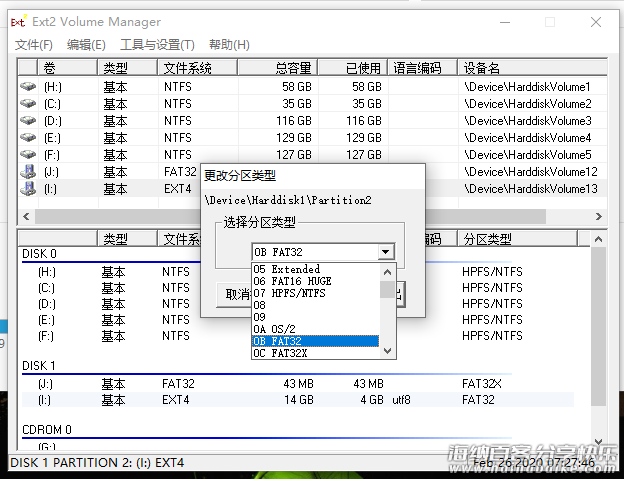Click the dropdown list scroll-down arrow
The image size is (624, 479).
[387, 350]
